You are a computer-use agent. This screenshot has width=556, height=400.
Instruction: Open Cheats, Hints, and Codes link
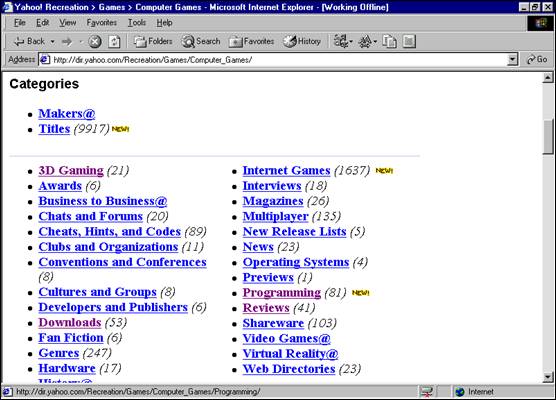[x=110, y=232]
